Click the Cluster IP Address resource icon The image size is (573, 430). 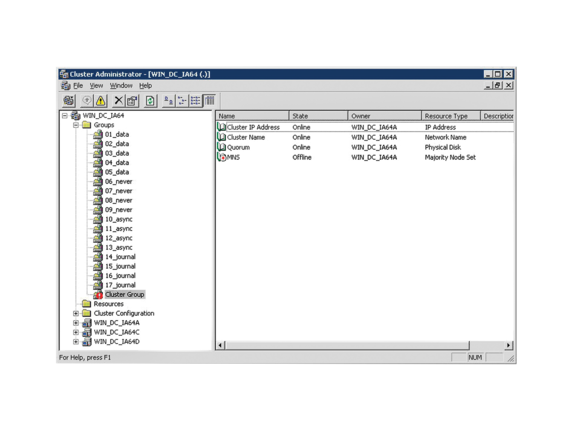click(x=221, y=127)
